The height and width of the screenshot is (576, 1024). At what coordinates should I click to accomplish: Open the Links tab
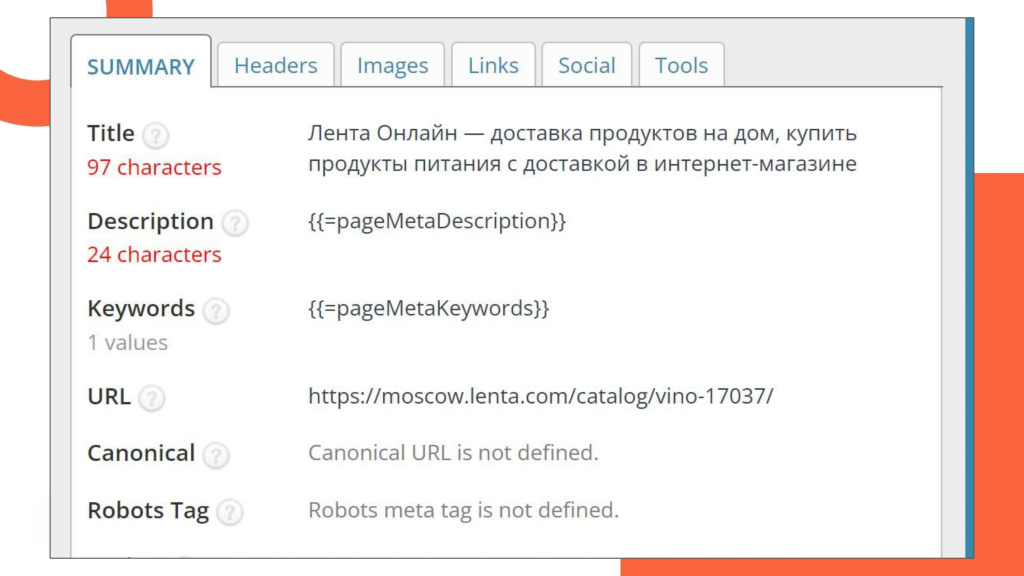coord(493,65)
